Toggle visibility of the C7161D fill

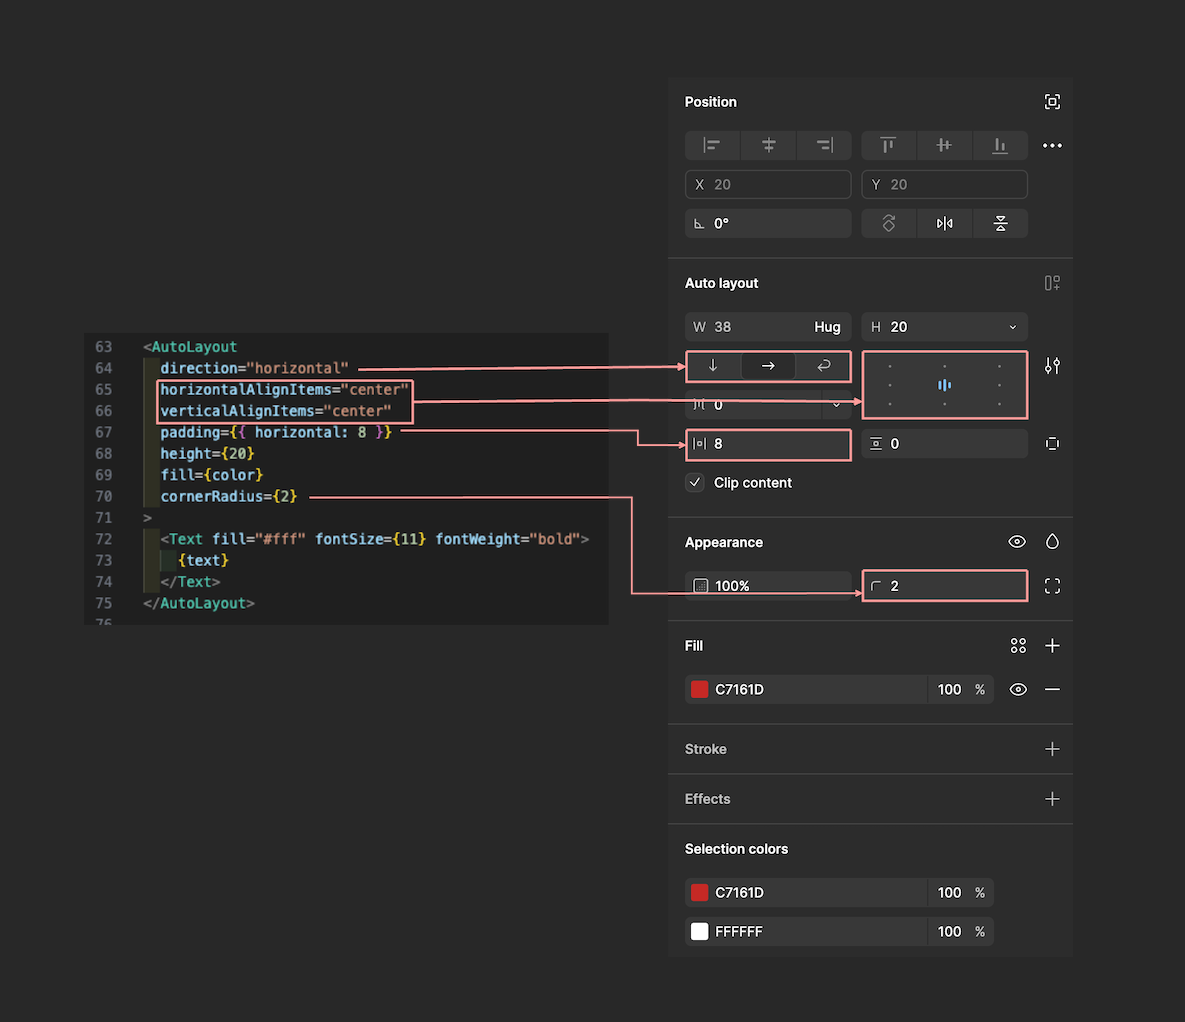(x=1018, y=689)
